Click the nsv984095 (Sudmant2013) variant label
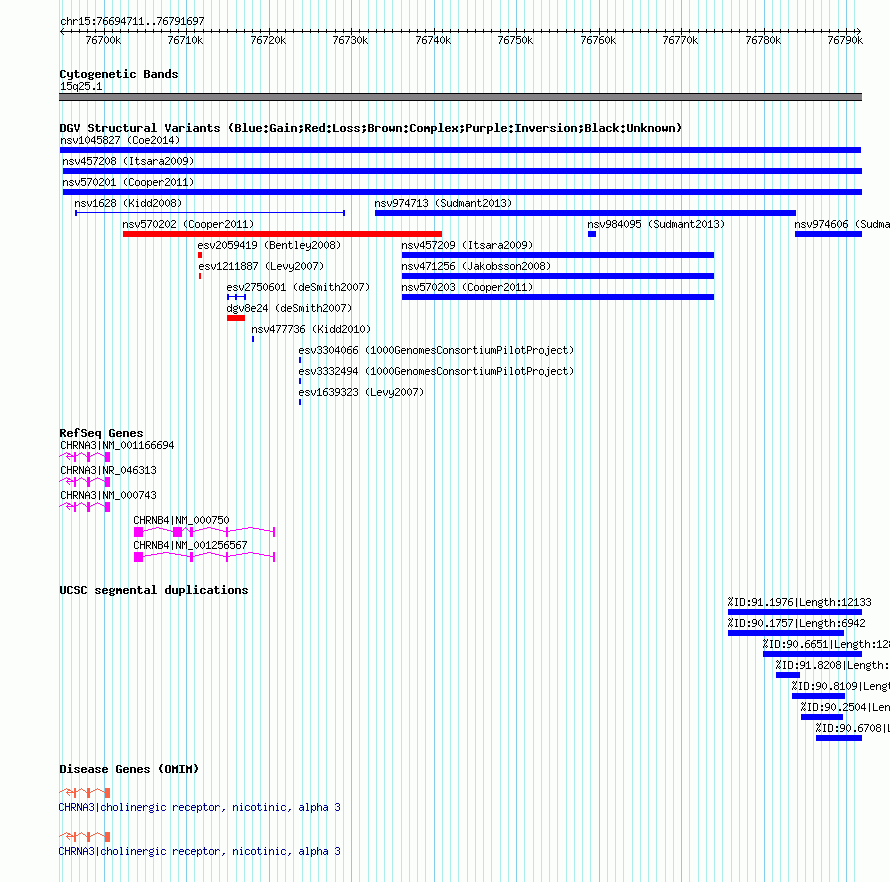Image resolution: width=890 pixels, height=882 pixels. [x=656, y=224]
